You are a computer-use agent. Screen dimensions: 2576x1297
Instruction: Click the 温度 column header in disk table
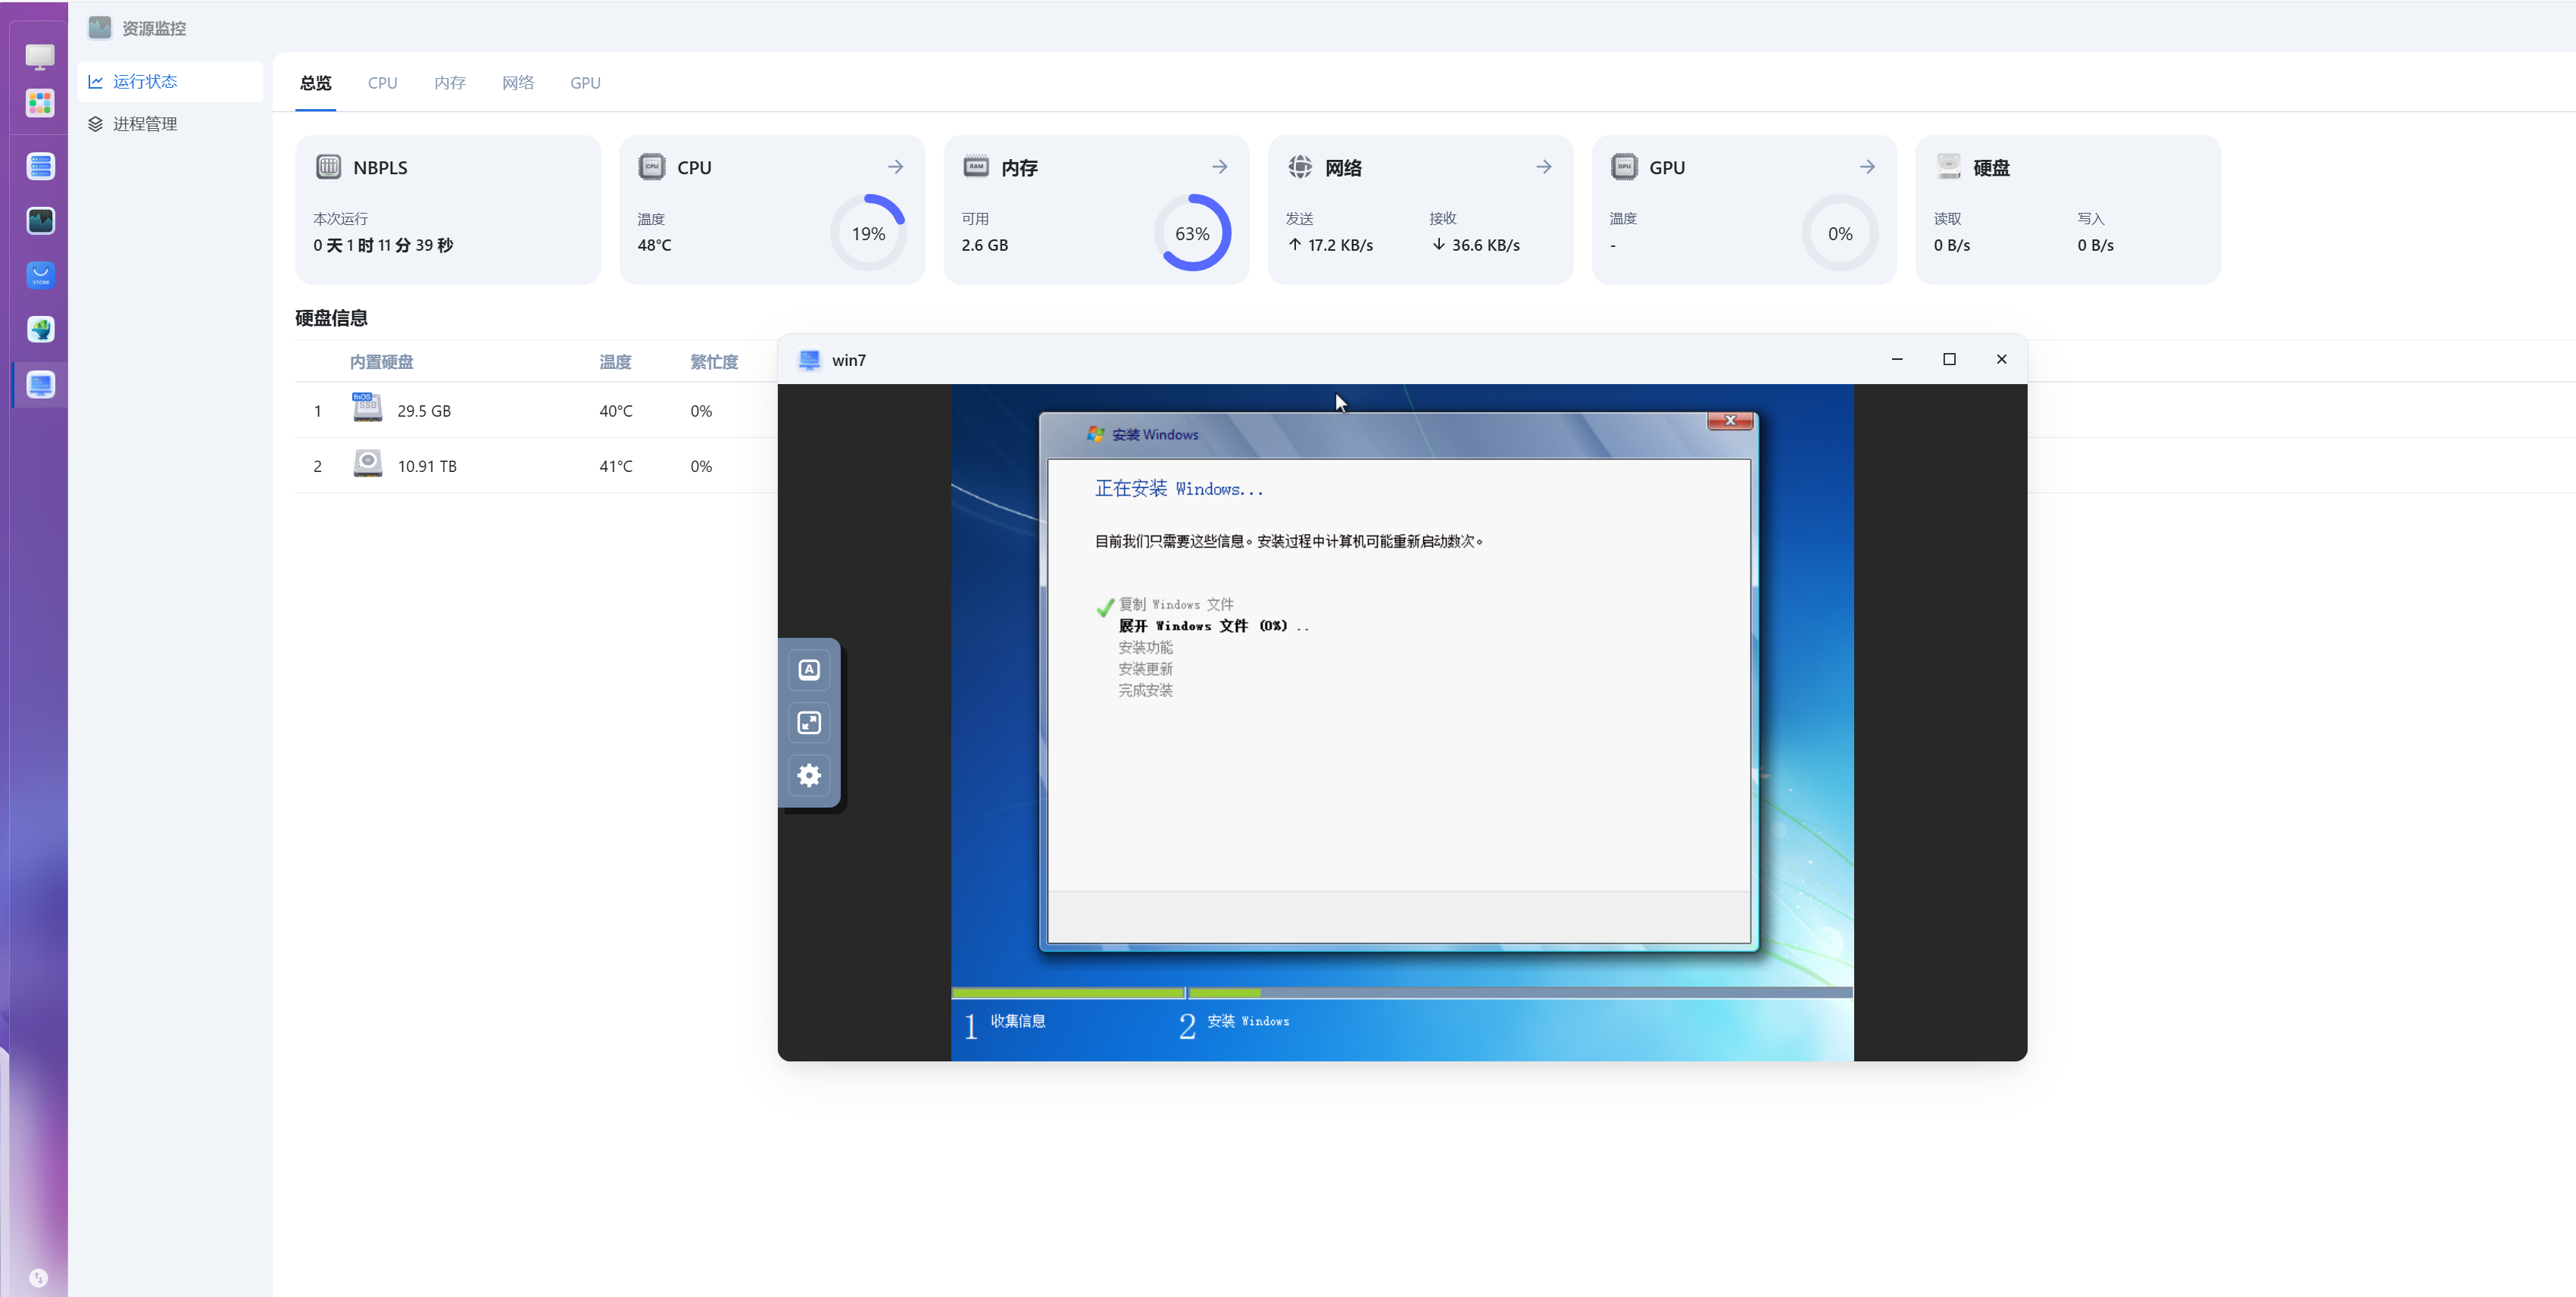coord(615,362)
